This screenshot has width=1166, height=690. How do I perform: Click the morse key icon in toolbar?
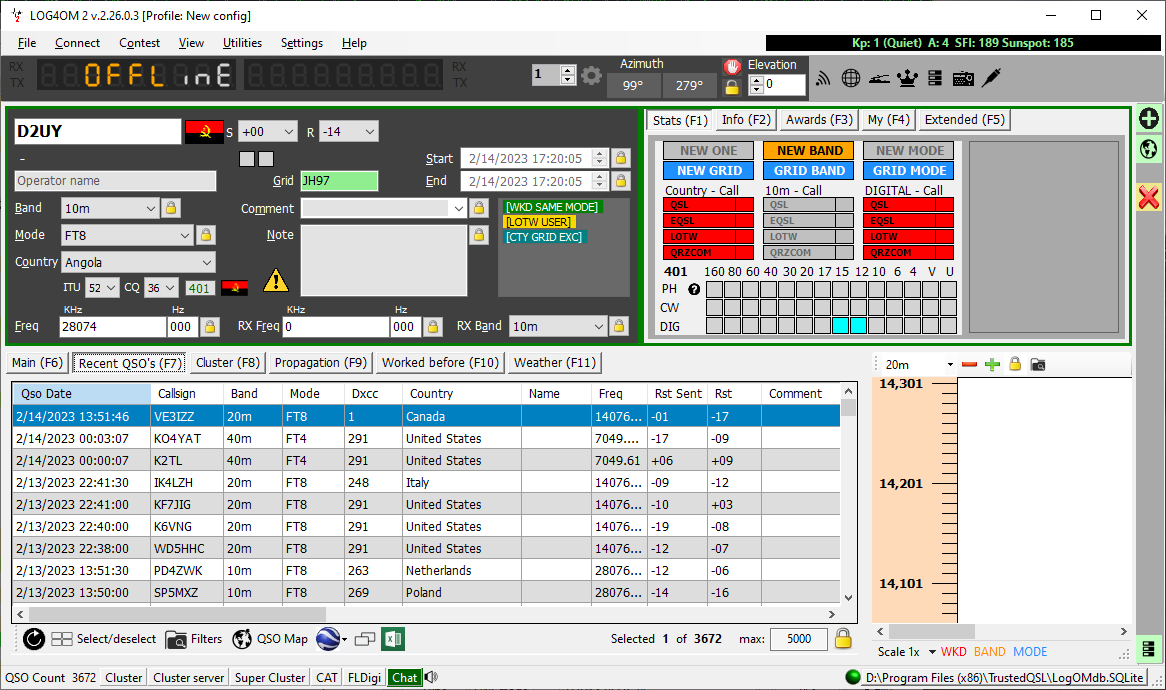pyautogui.click(x=879, y=78)
